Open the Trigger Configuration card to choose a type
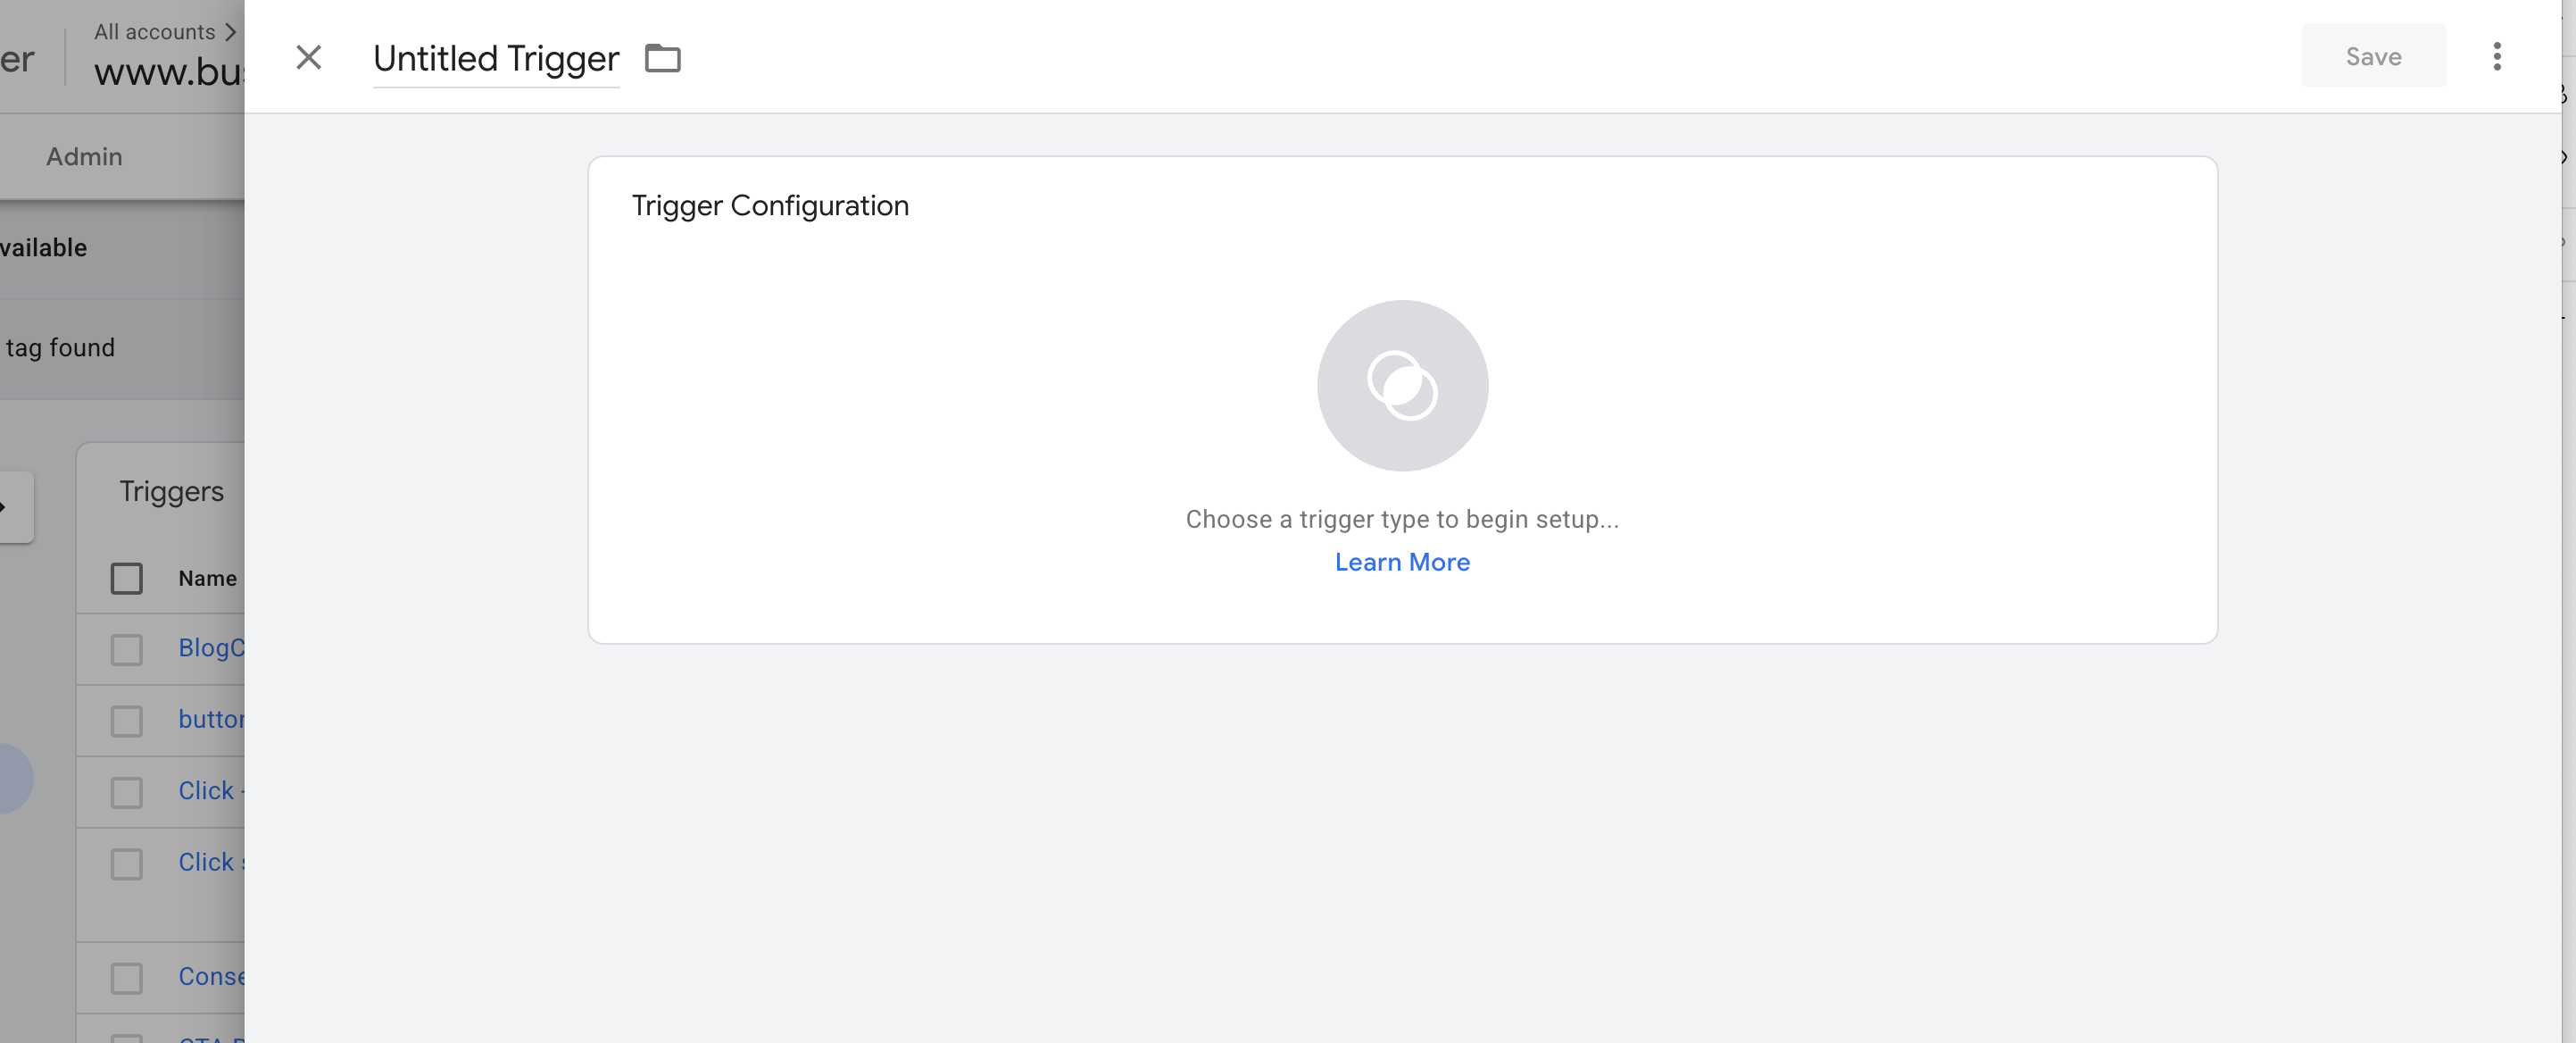 click(1401, 400)
